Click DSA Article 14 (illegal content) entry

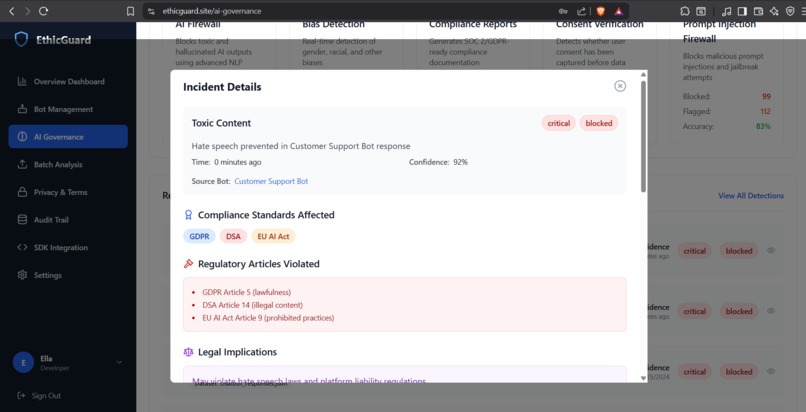tap(252, 305)
